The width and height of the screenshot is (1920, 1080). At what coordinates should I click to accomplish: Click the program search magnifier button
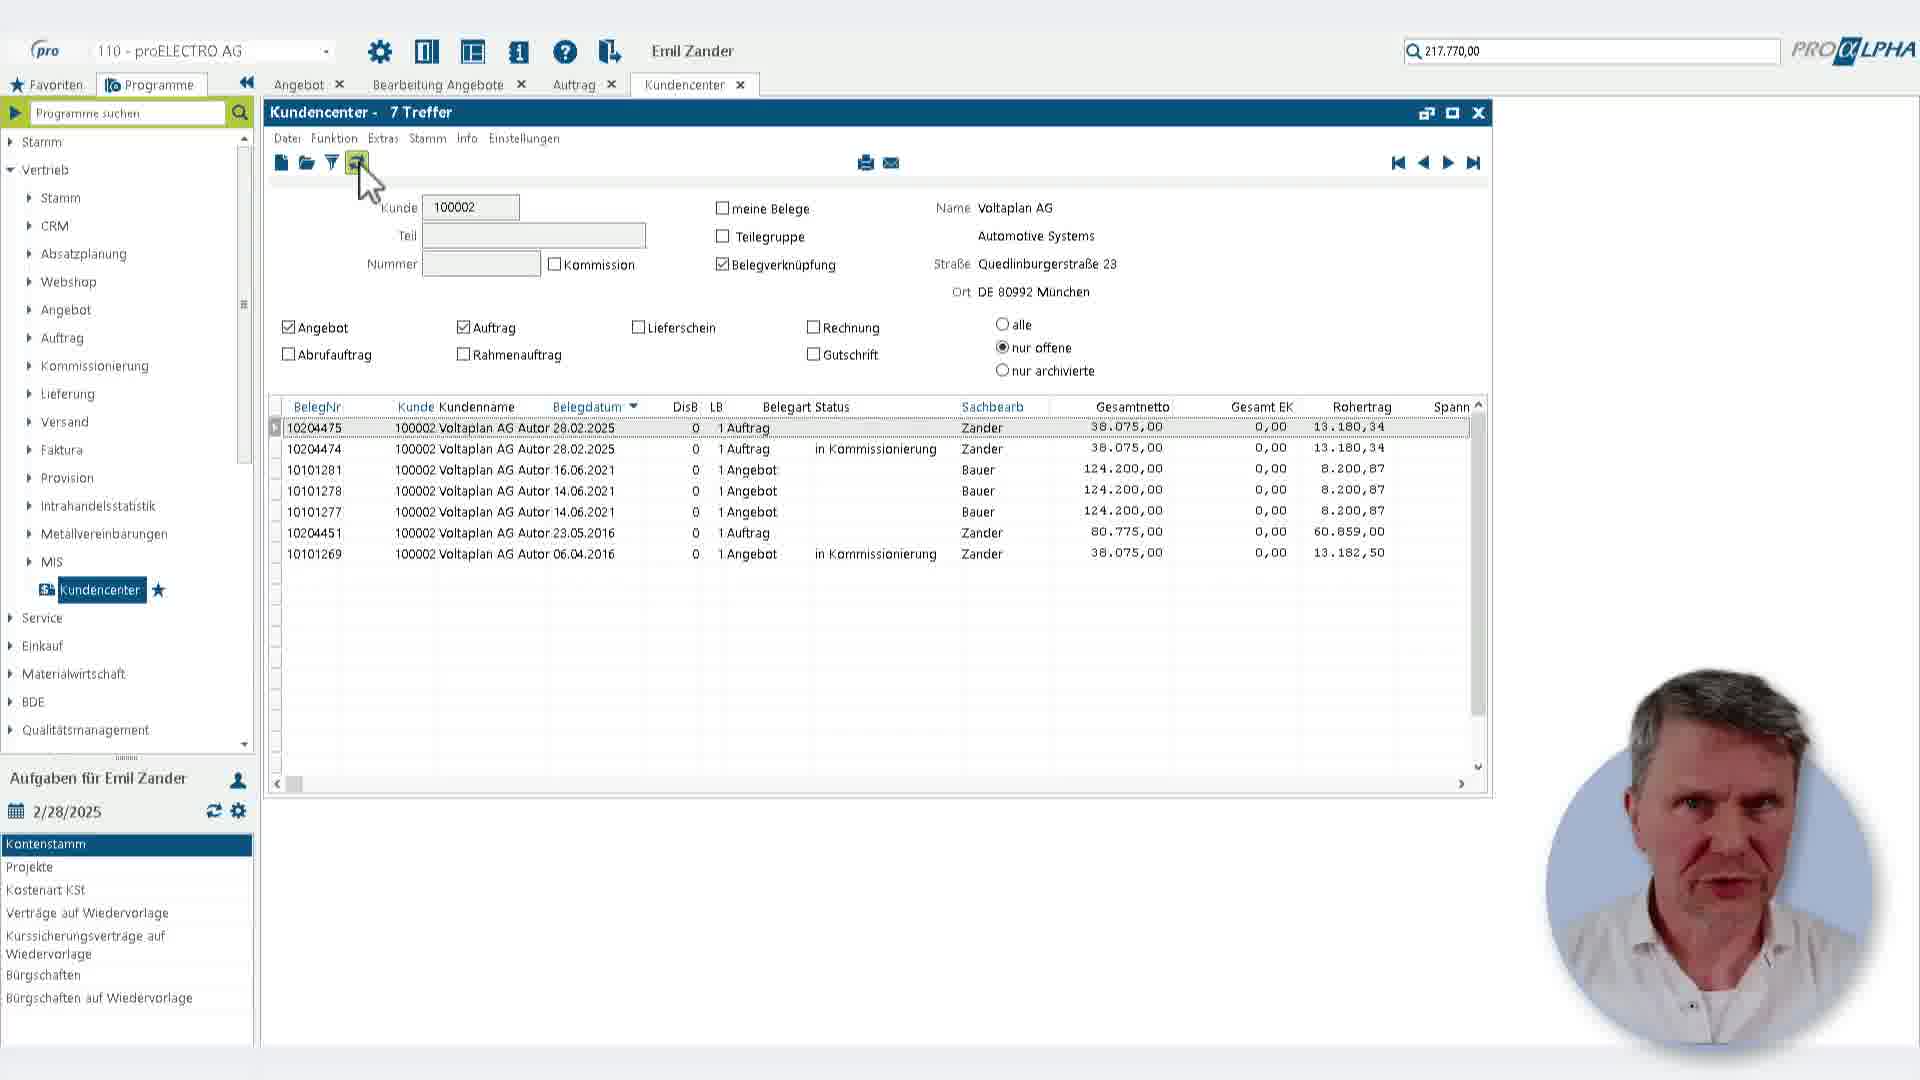coord(240,113)
